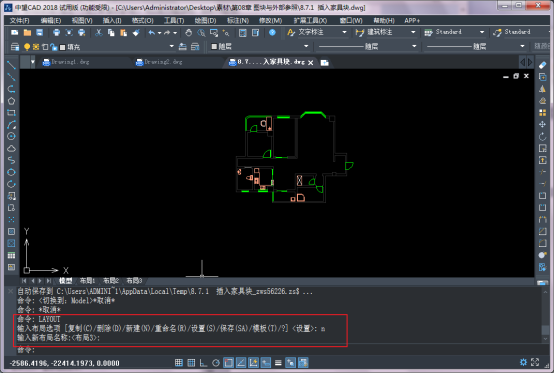Select the Move tool on the right toolbar

coord(542,124)
